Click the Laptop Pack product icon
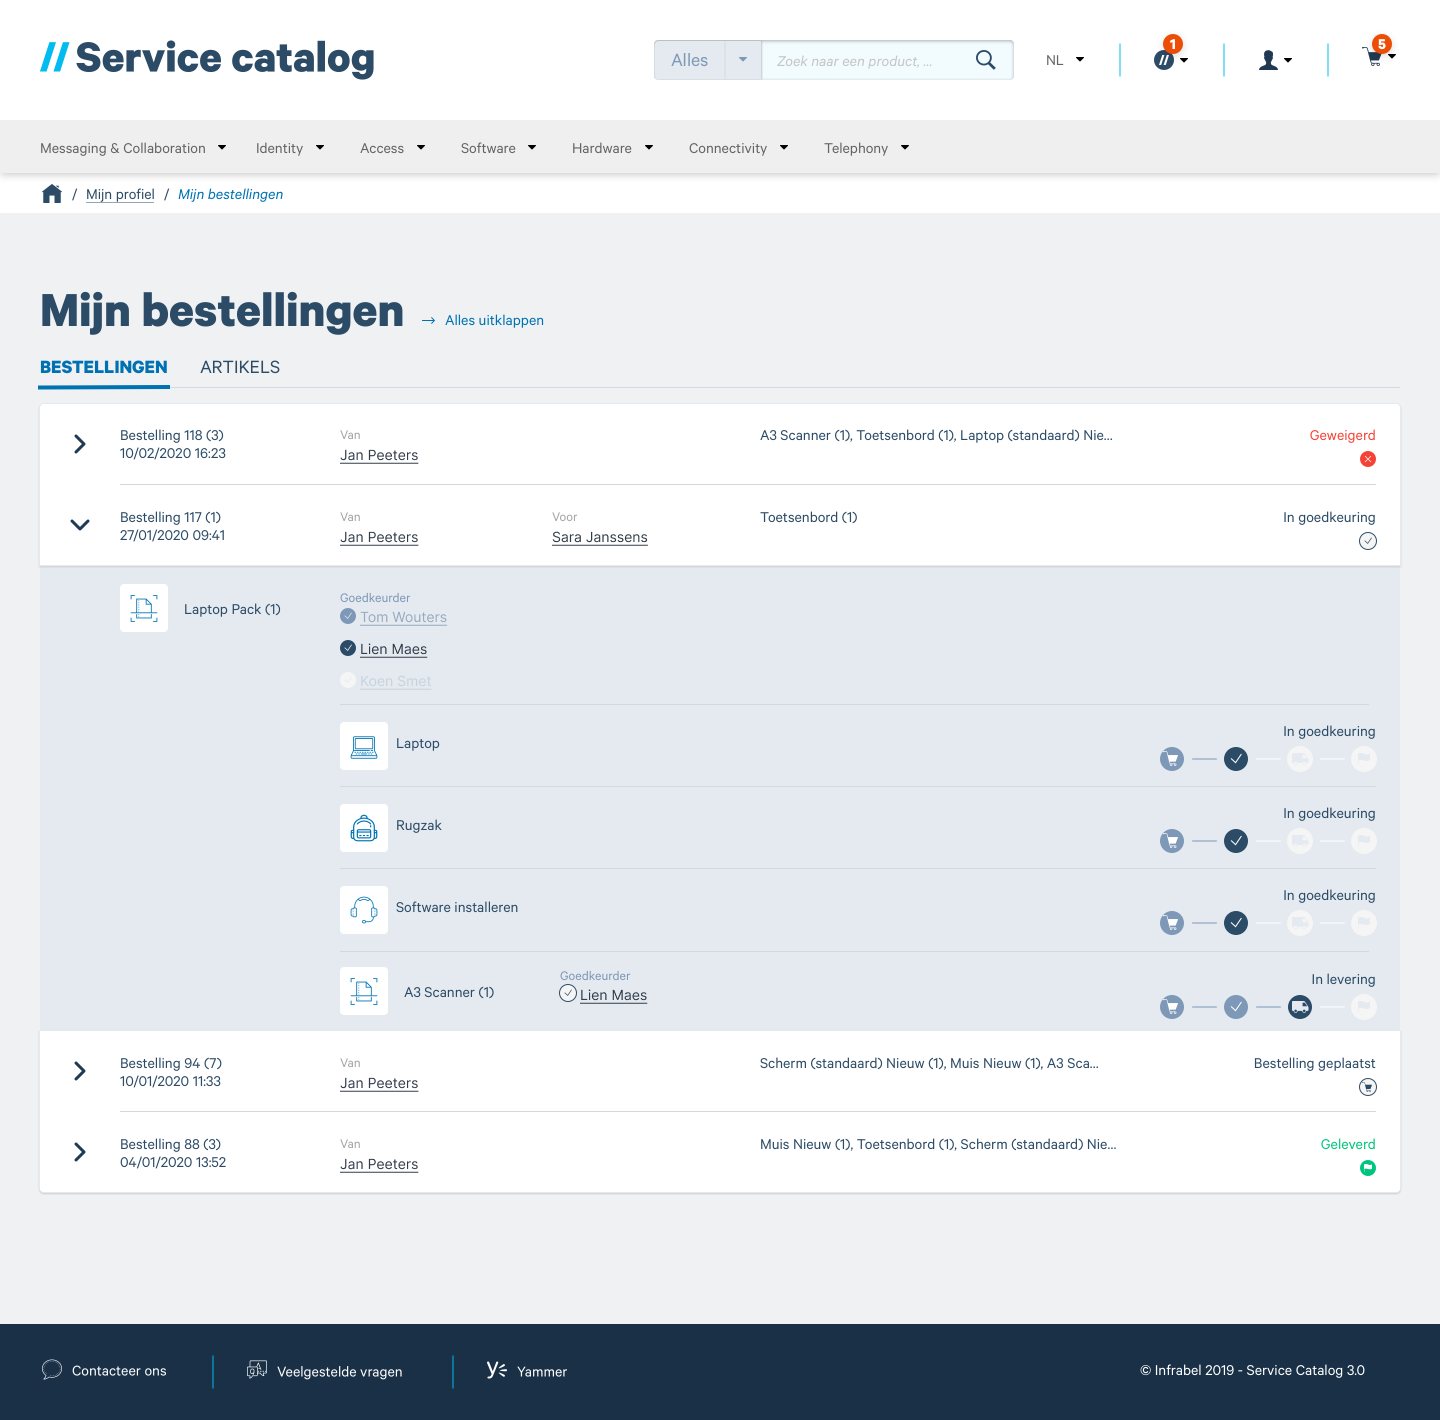This screenshot has width=1440, height=1420. tap(144, 608)
